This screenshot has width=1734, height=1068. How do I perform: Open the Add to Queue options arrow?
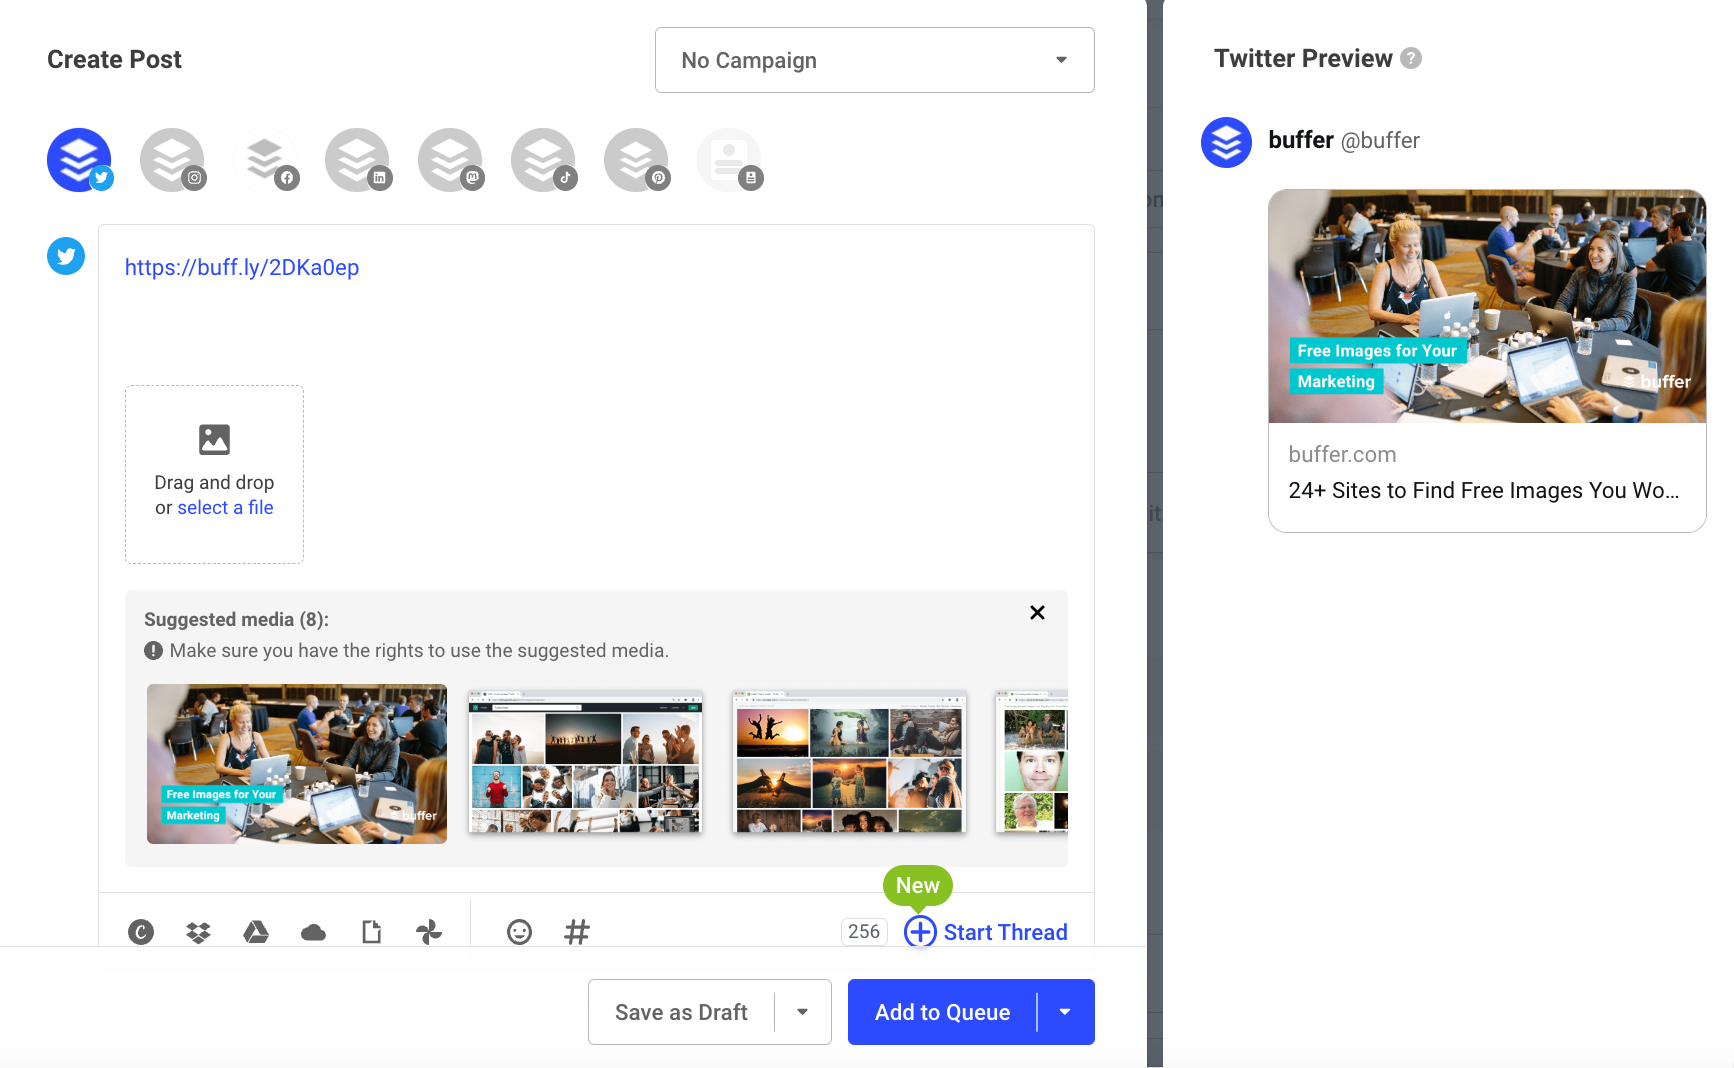pos(1064,1012)
